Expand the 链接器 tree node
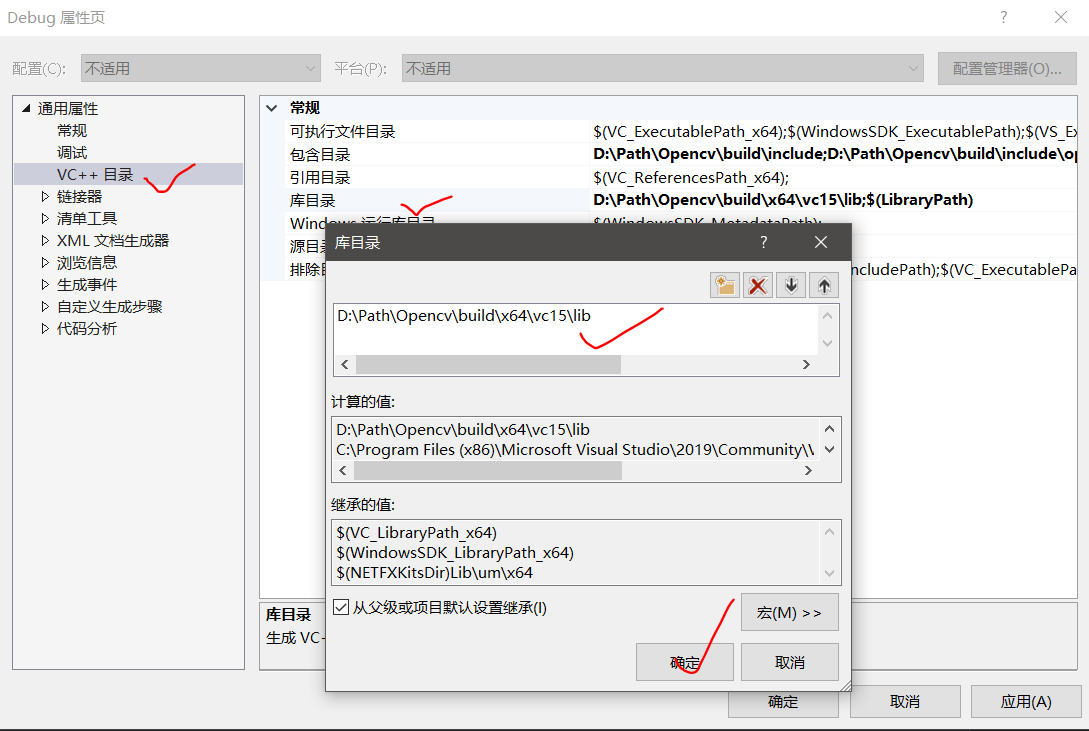 point(45,196)
